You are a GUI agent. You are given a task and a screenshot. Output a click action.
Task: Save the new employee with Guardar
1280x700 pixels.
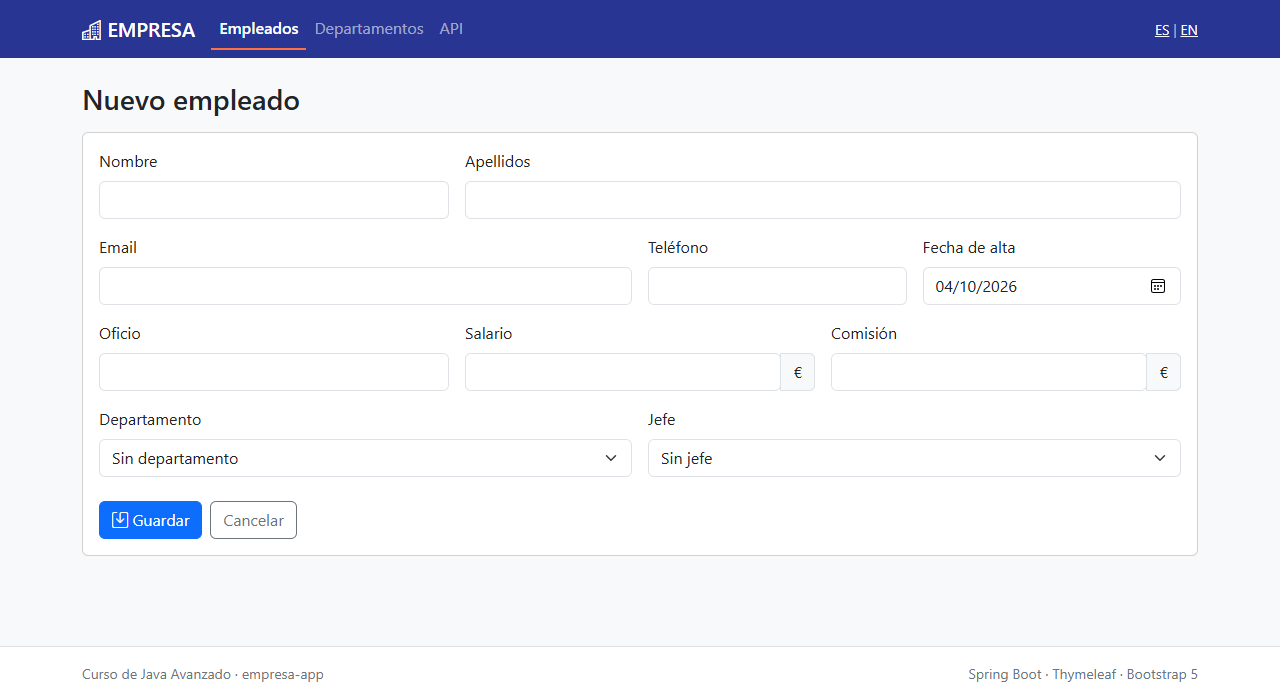(150, 520)
